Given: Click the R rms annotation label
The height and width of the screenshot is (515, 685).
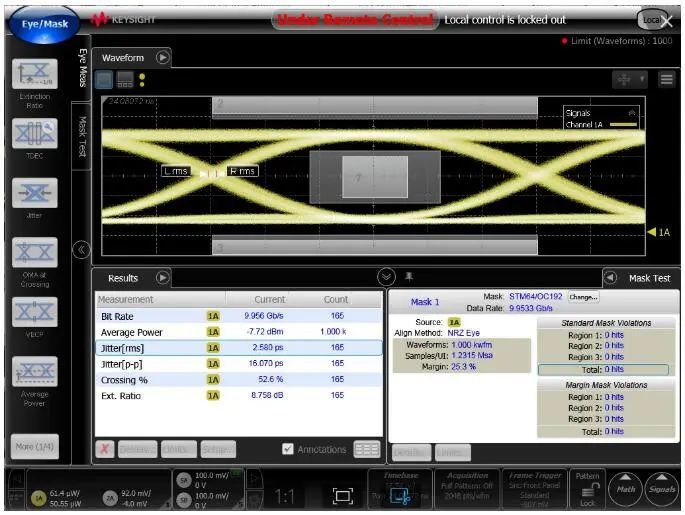Looking at the screenshot, I should click(242, 171).
